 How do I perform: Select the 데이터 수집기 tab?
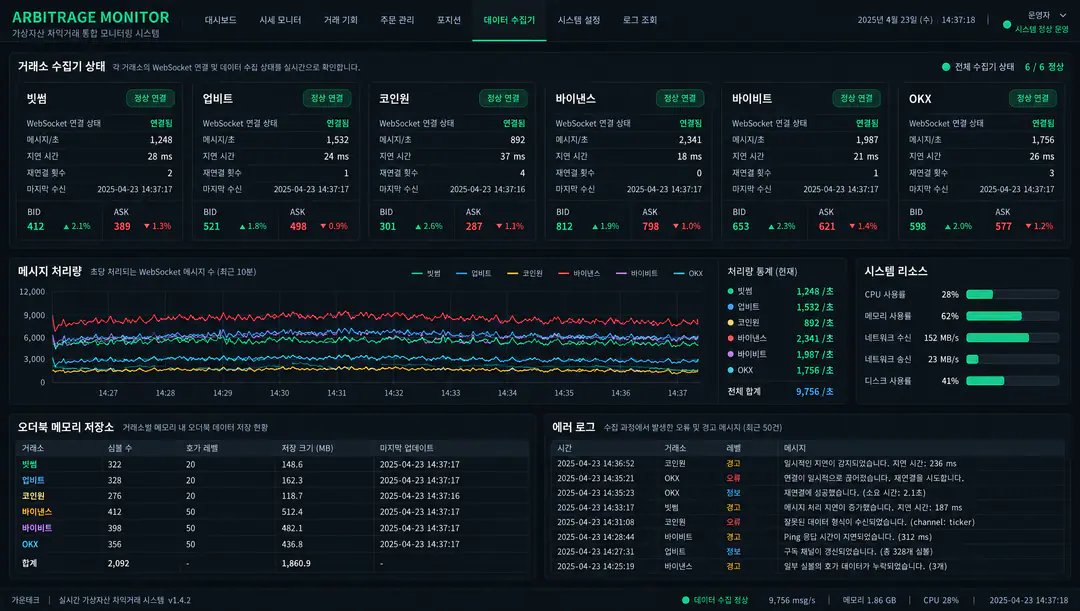(509, 20)
